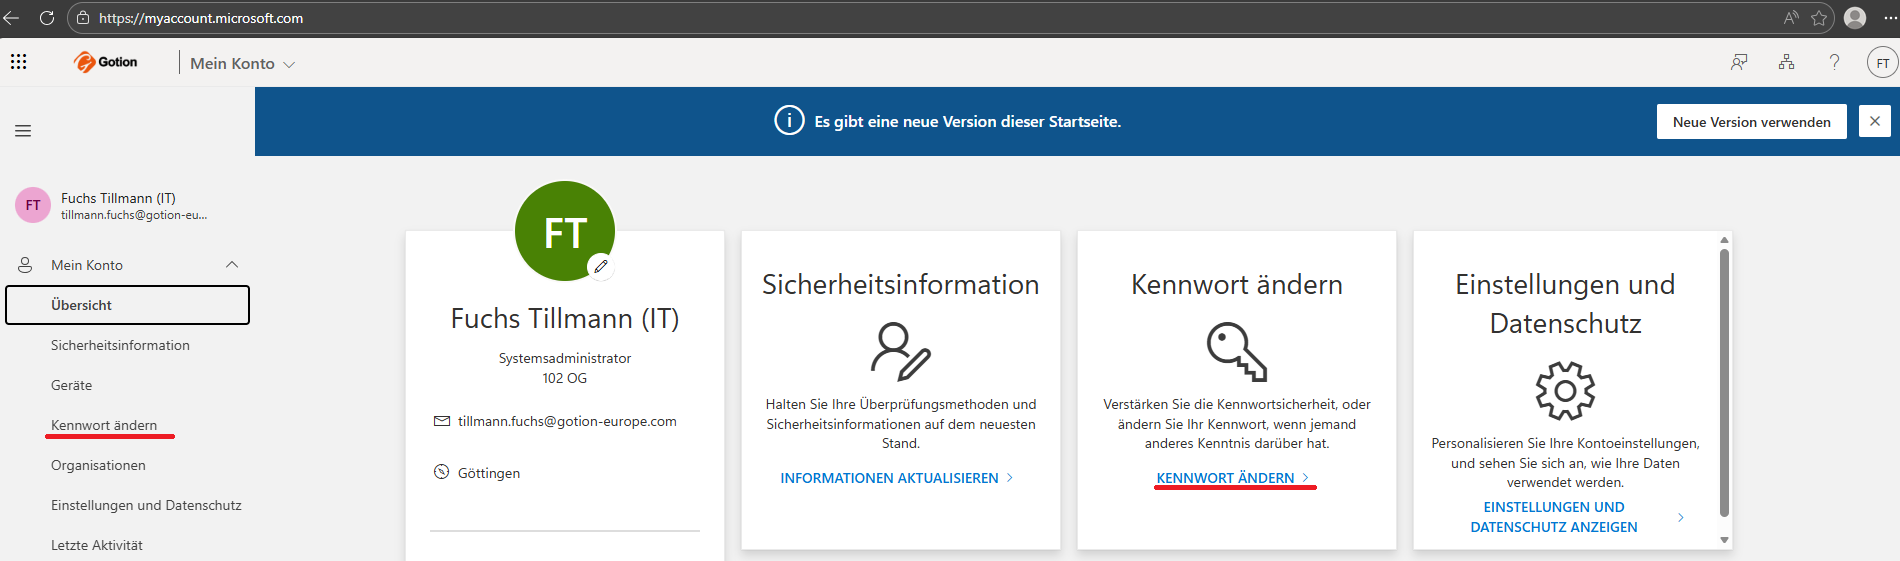Refresh the browser page
Viewport: 1900px width, 561px height.
point(46,18)
